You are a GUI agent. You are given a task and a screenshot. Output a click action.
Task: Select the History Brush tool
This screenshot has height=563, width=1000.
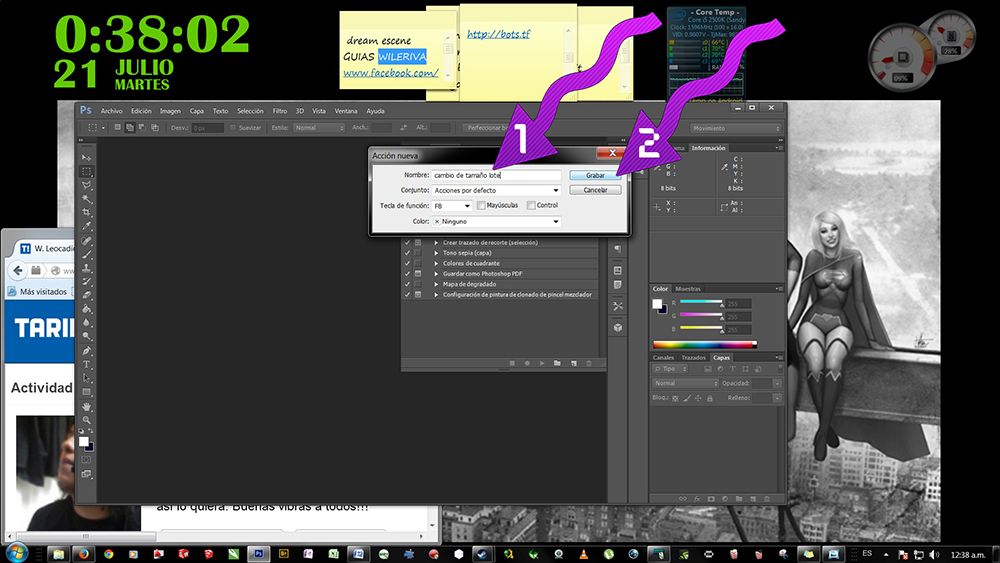coord(86,282)
